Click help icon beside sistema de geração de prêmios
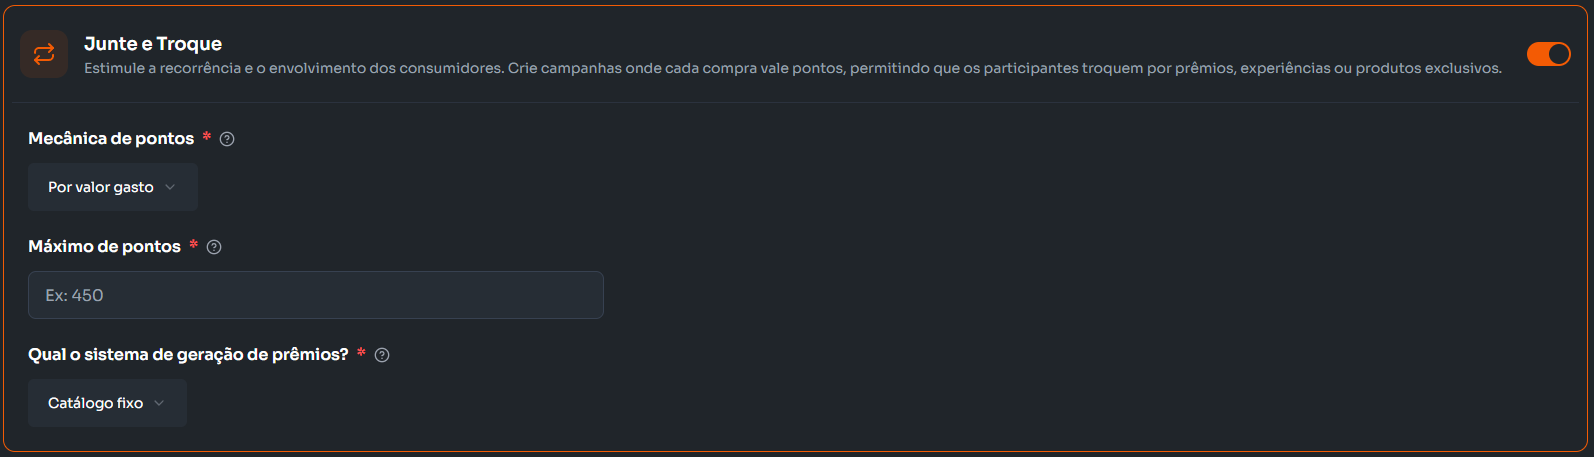The image size is (1594, 457). [382, 355]
